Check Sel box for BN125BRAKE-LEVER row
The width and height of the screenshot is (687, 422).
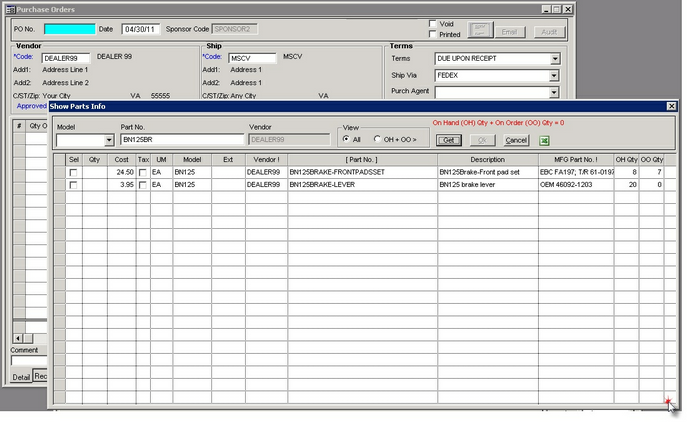click(x=72, y=185)
